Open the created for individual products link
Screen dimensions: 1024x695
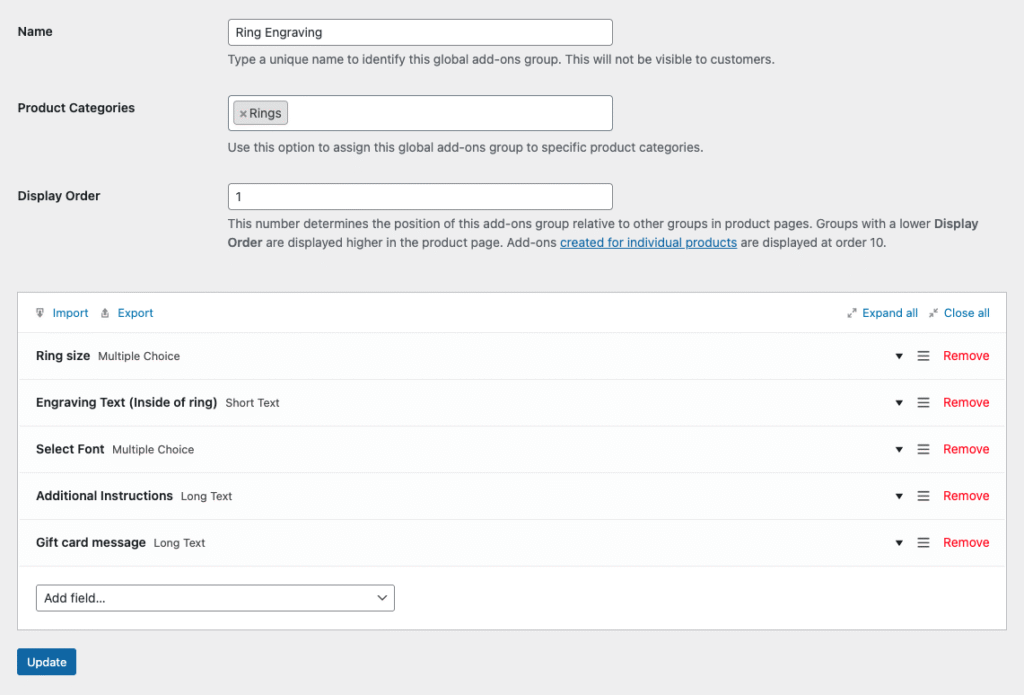(648, 243)
